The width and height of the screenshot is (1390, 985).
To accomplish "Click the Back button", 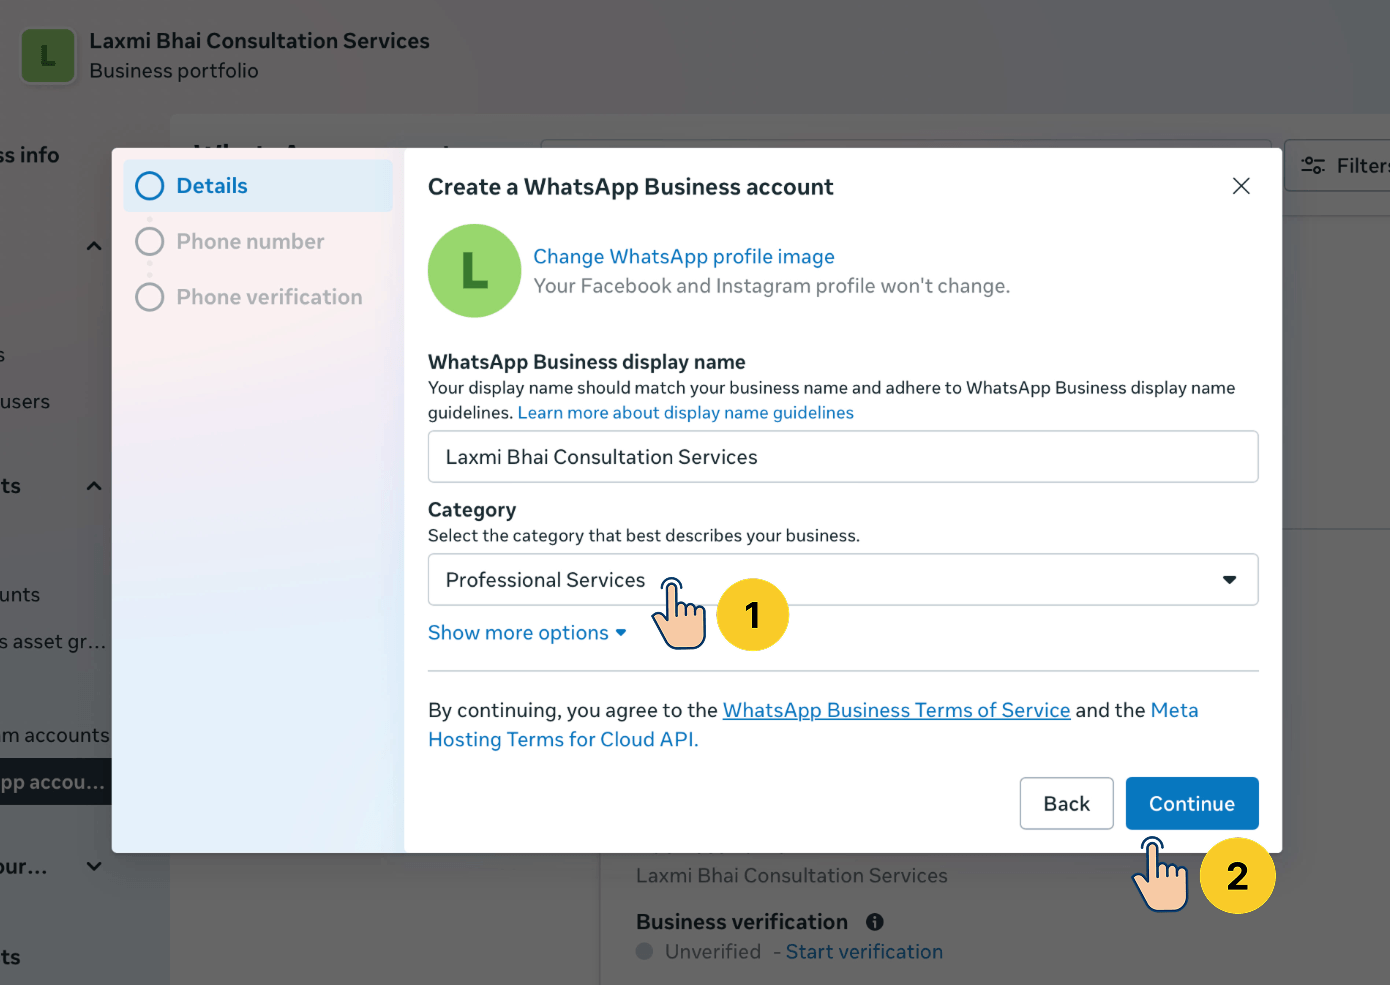I will coord(1066,804).
